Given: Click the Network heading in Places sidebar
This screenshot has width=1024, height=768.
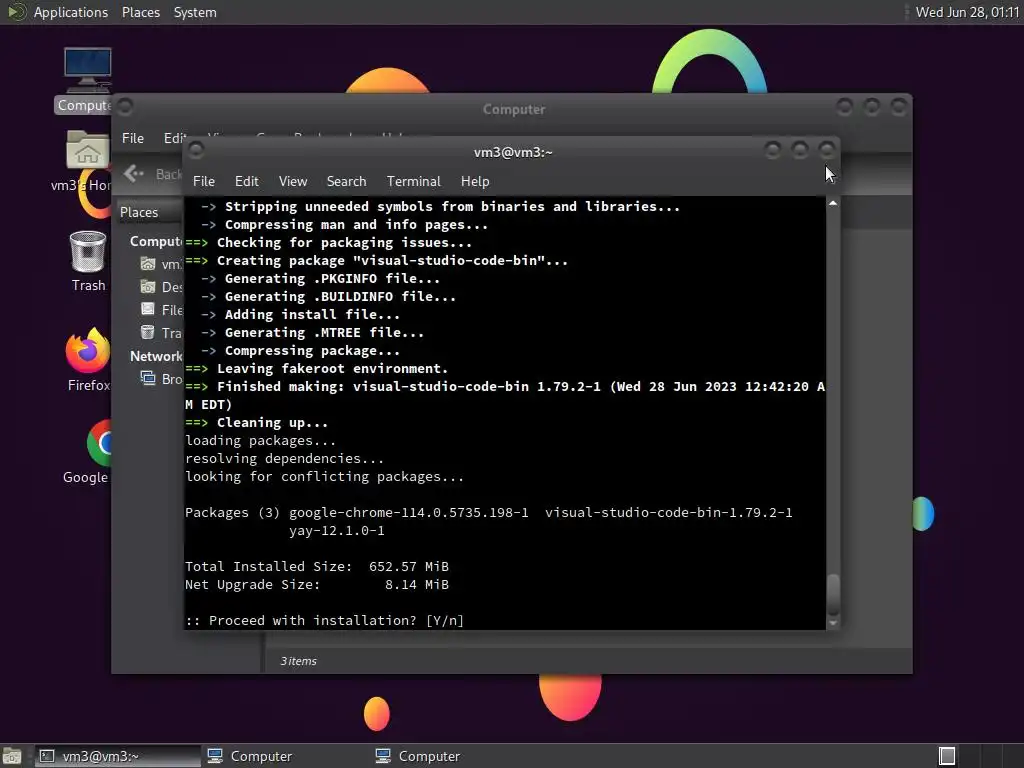Looking at the screenshot, I should point(156,356).
